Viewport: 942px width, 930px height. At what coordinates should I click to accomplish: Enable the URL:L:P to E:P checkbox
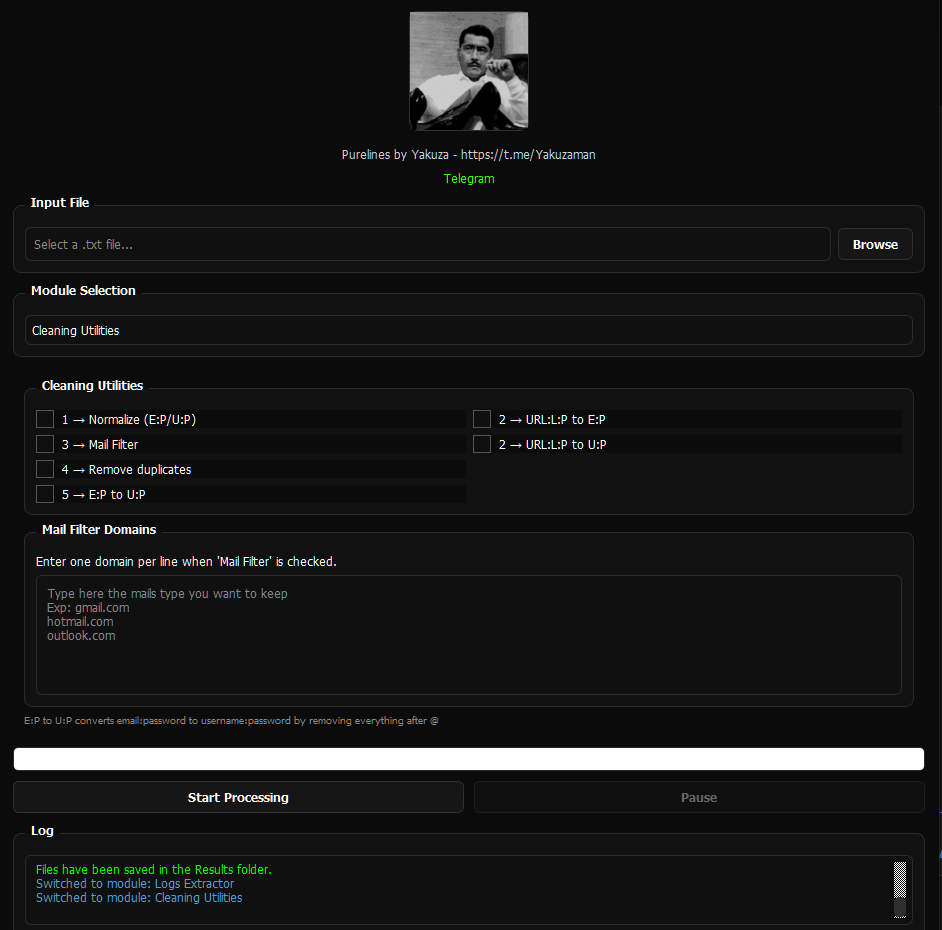tap(482, 419)
